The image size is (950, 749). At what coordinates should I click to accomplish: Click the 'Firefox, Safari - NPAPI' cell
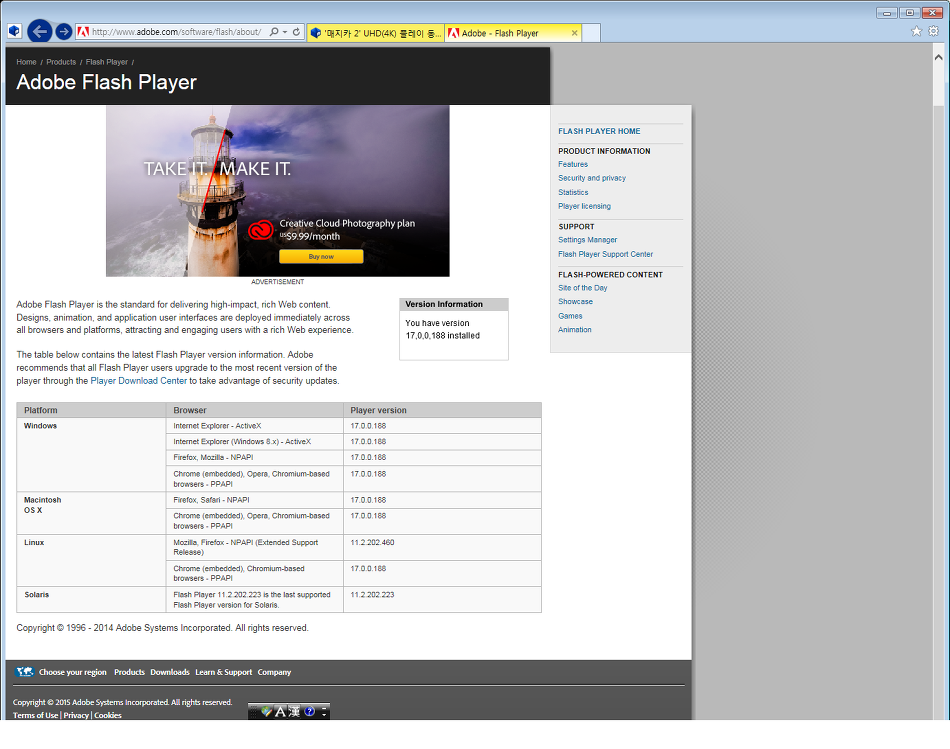pos(254,500)
